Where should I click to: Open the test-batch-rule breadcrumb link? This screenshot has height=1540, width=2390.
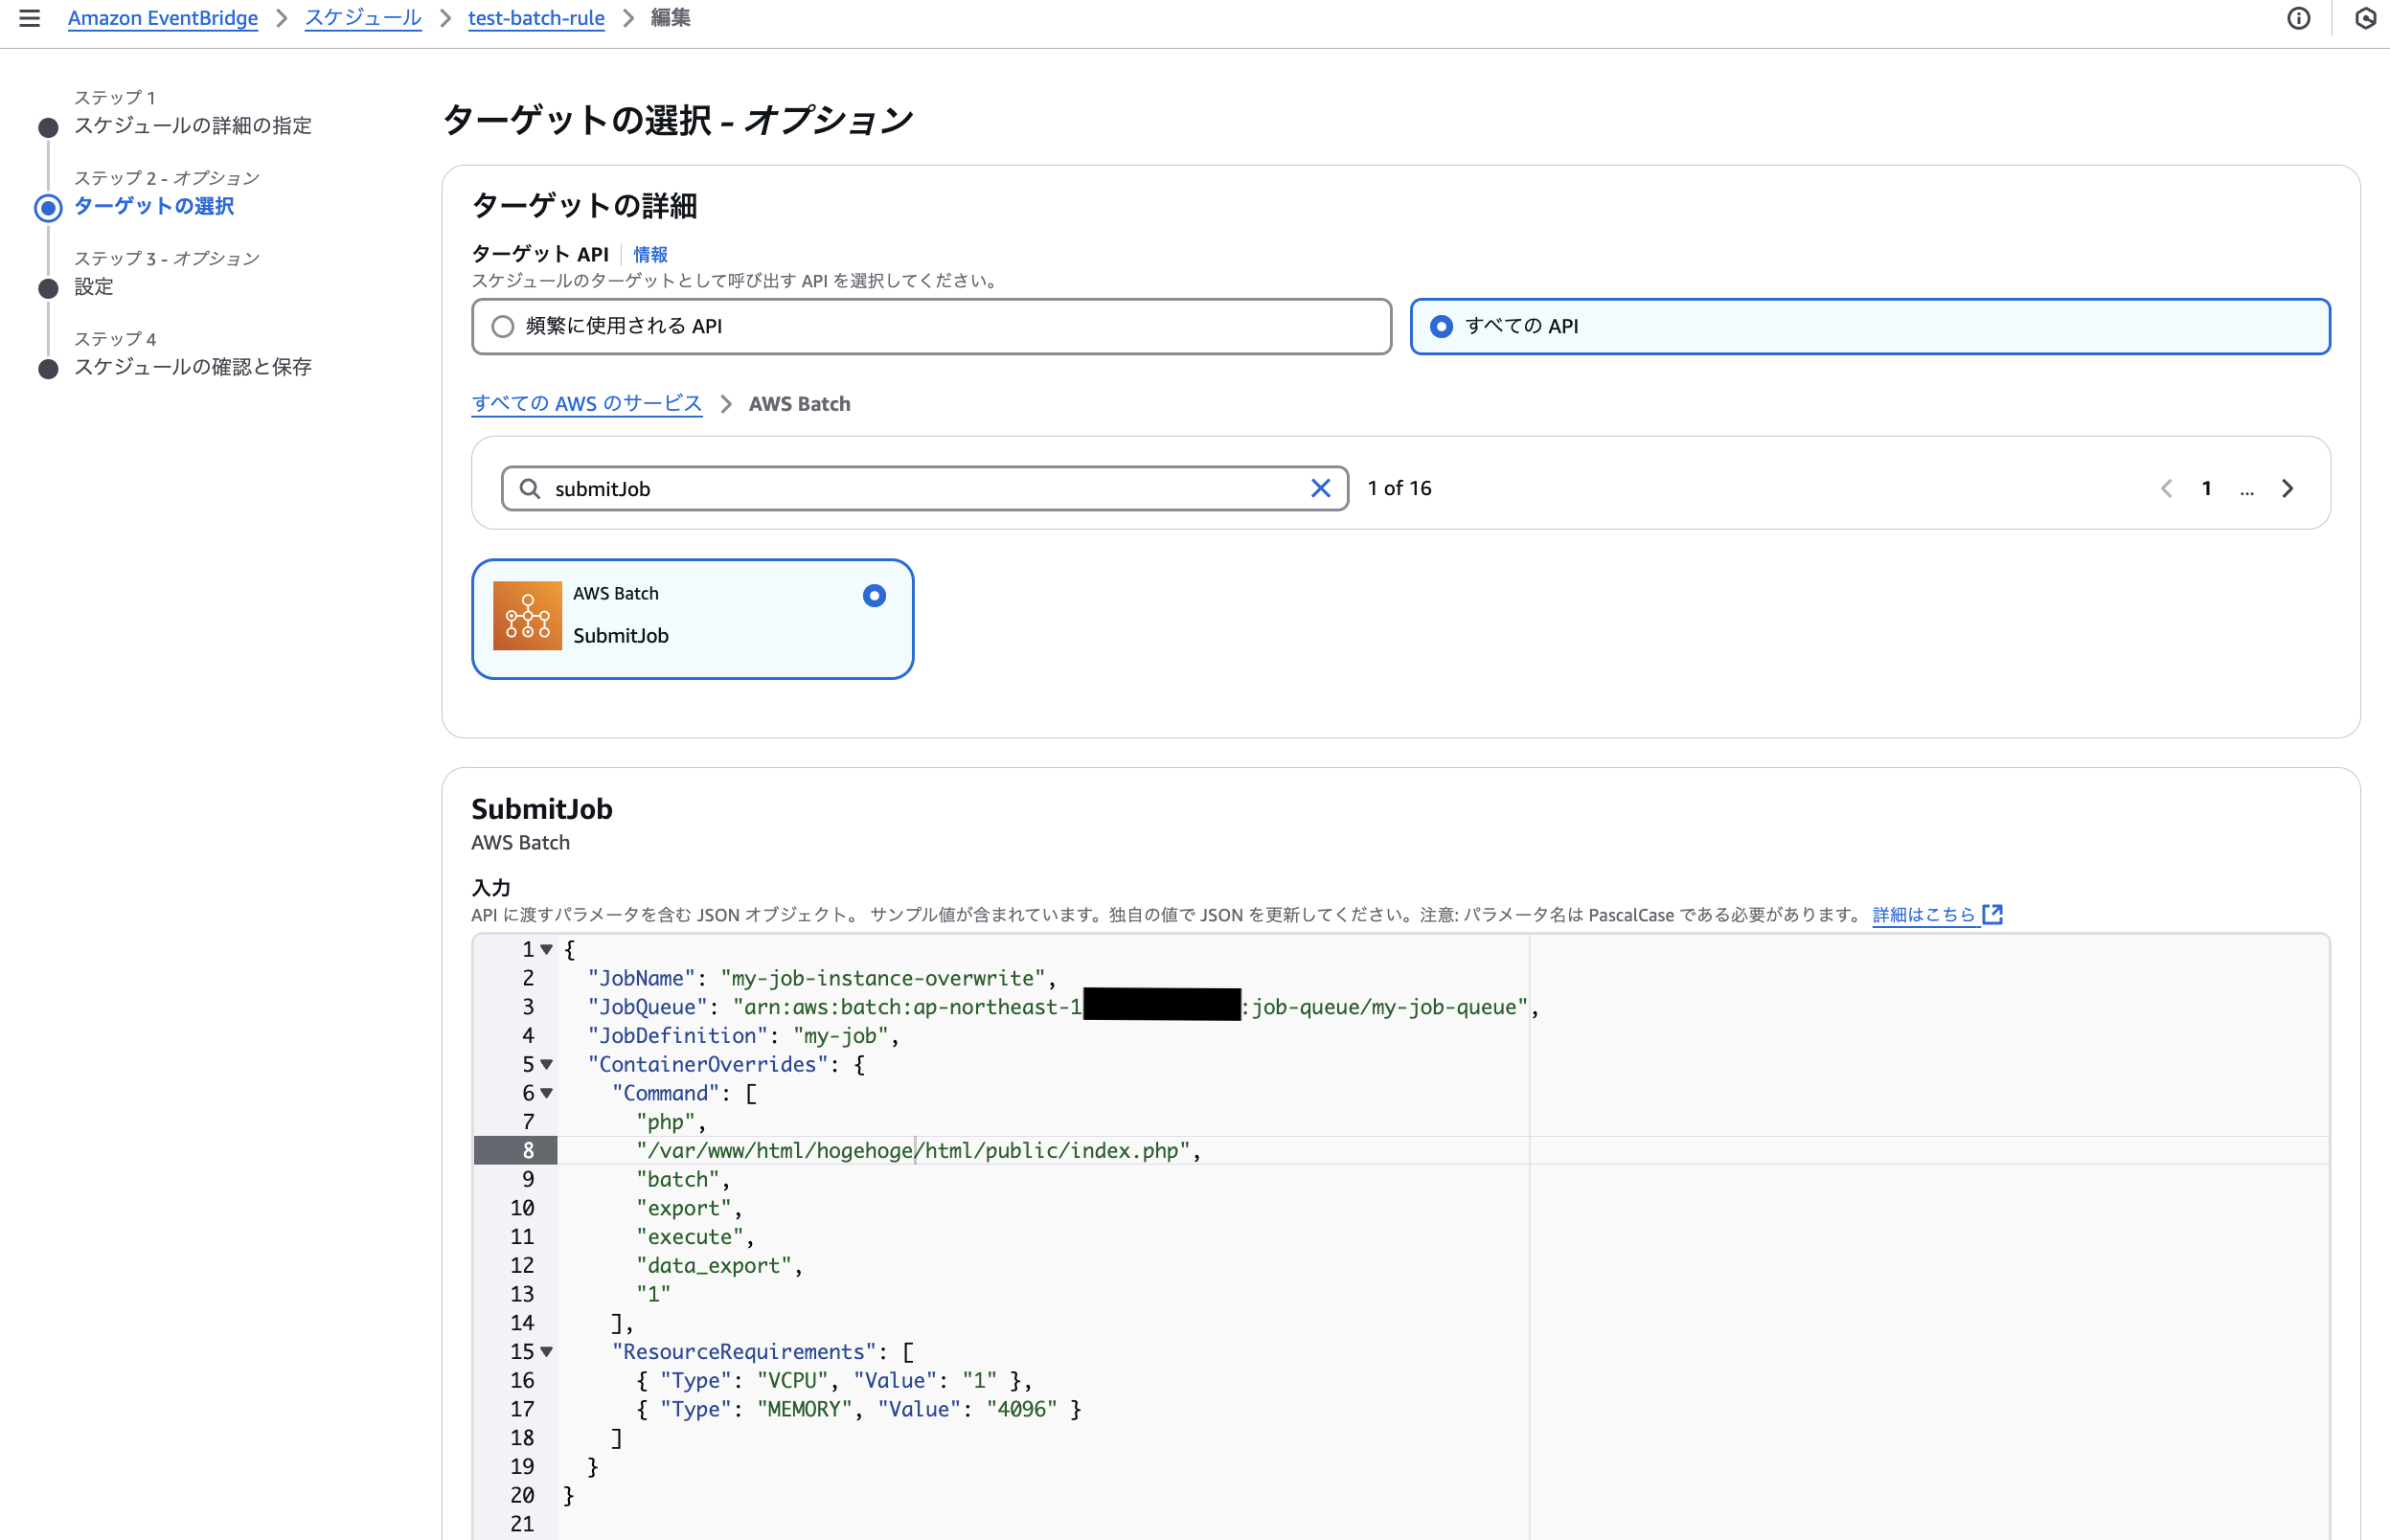[536, 18]
